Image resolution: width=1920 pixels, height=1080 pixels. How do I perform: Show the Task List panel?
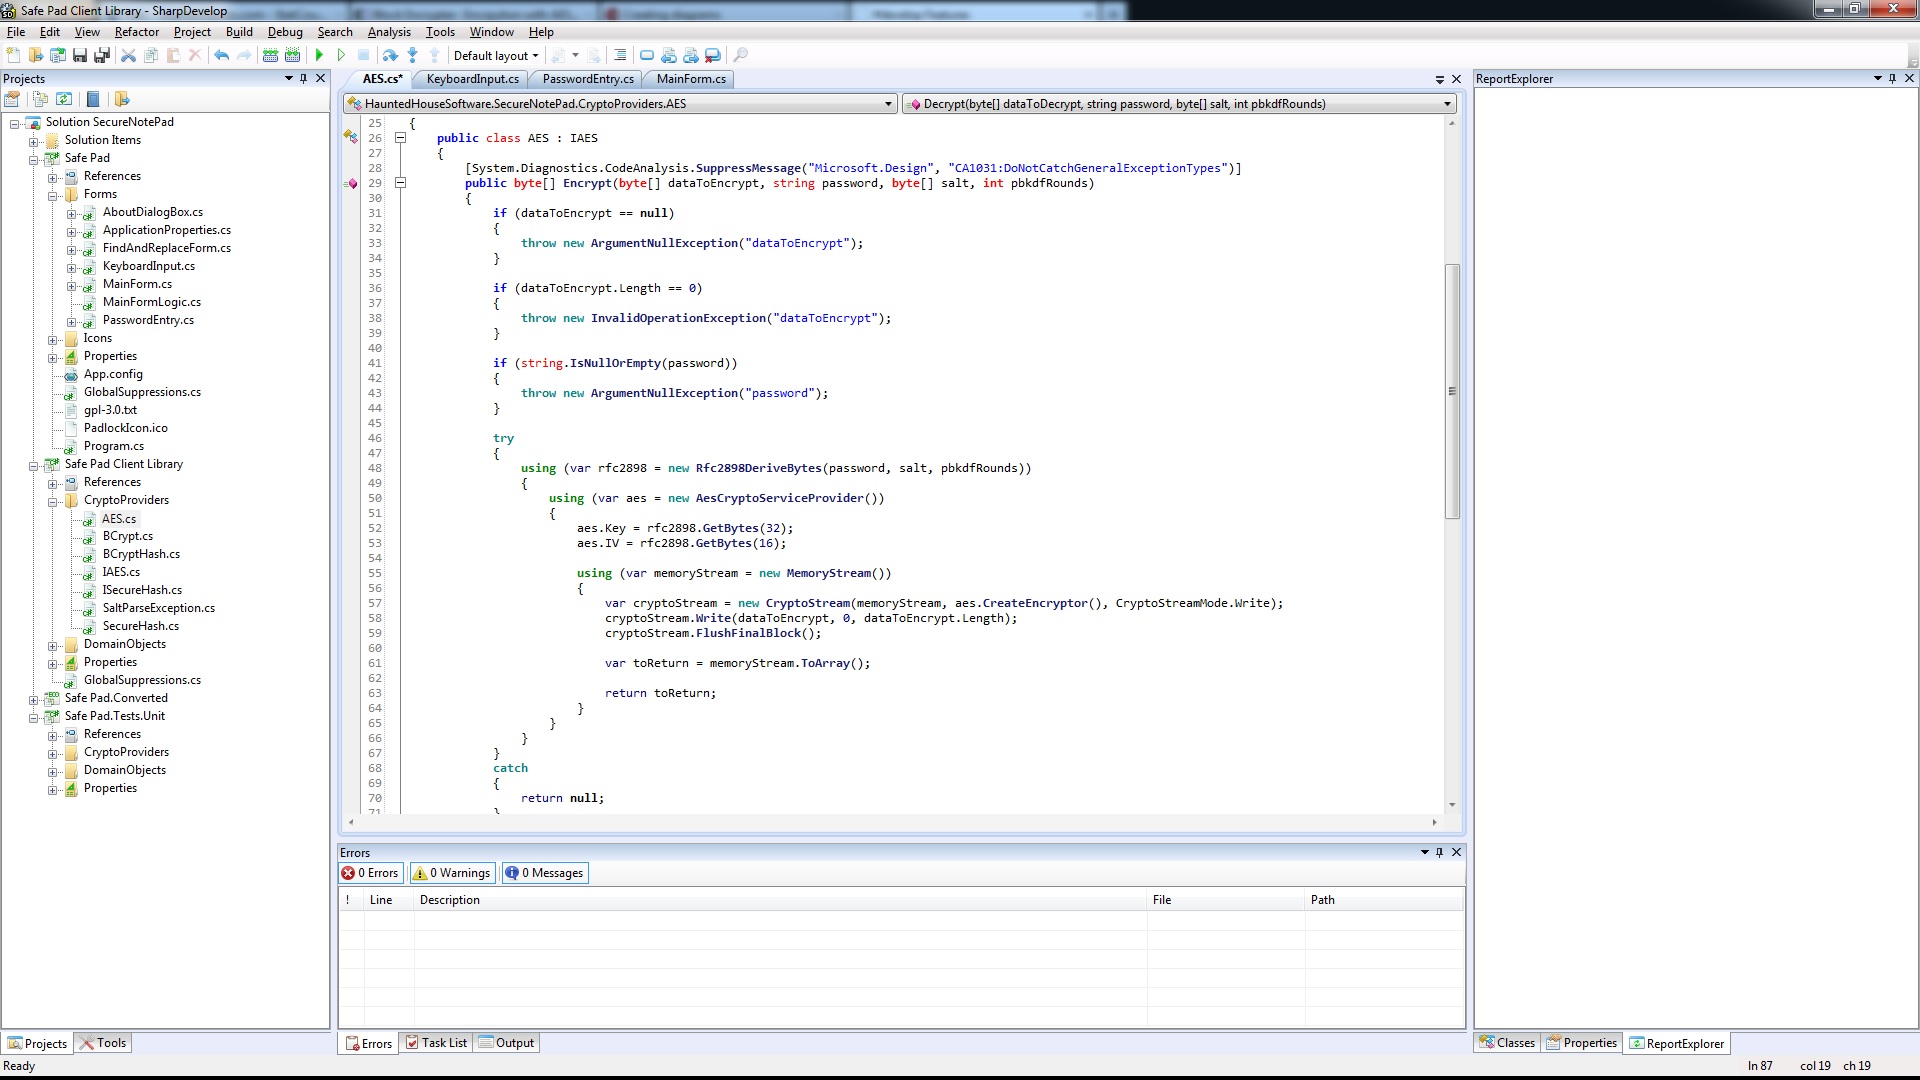coord(436,1042)
